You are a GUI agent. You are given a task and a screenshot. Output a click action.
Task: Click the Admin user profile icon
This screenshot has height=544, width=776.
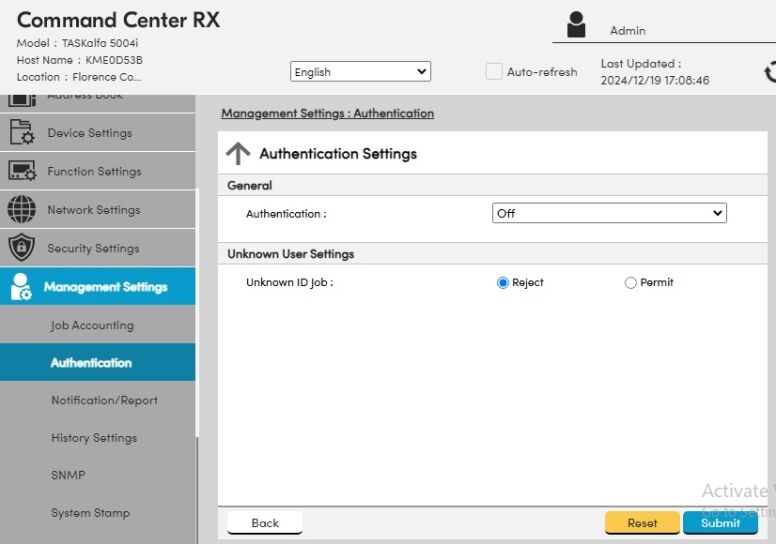click(576, 26)
